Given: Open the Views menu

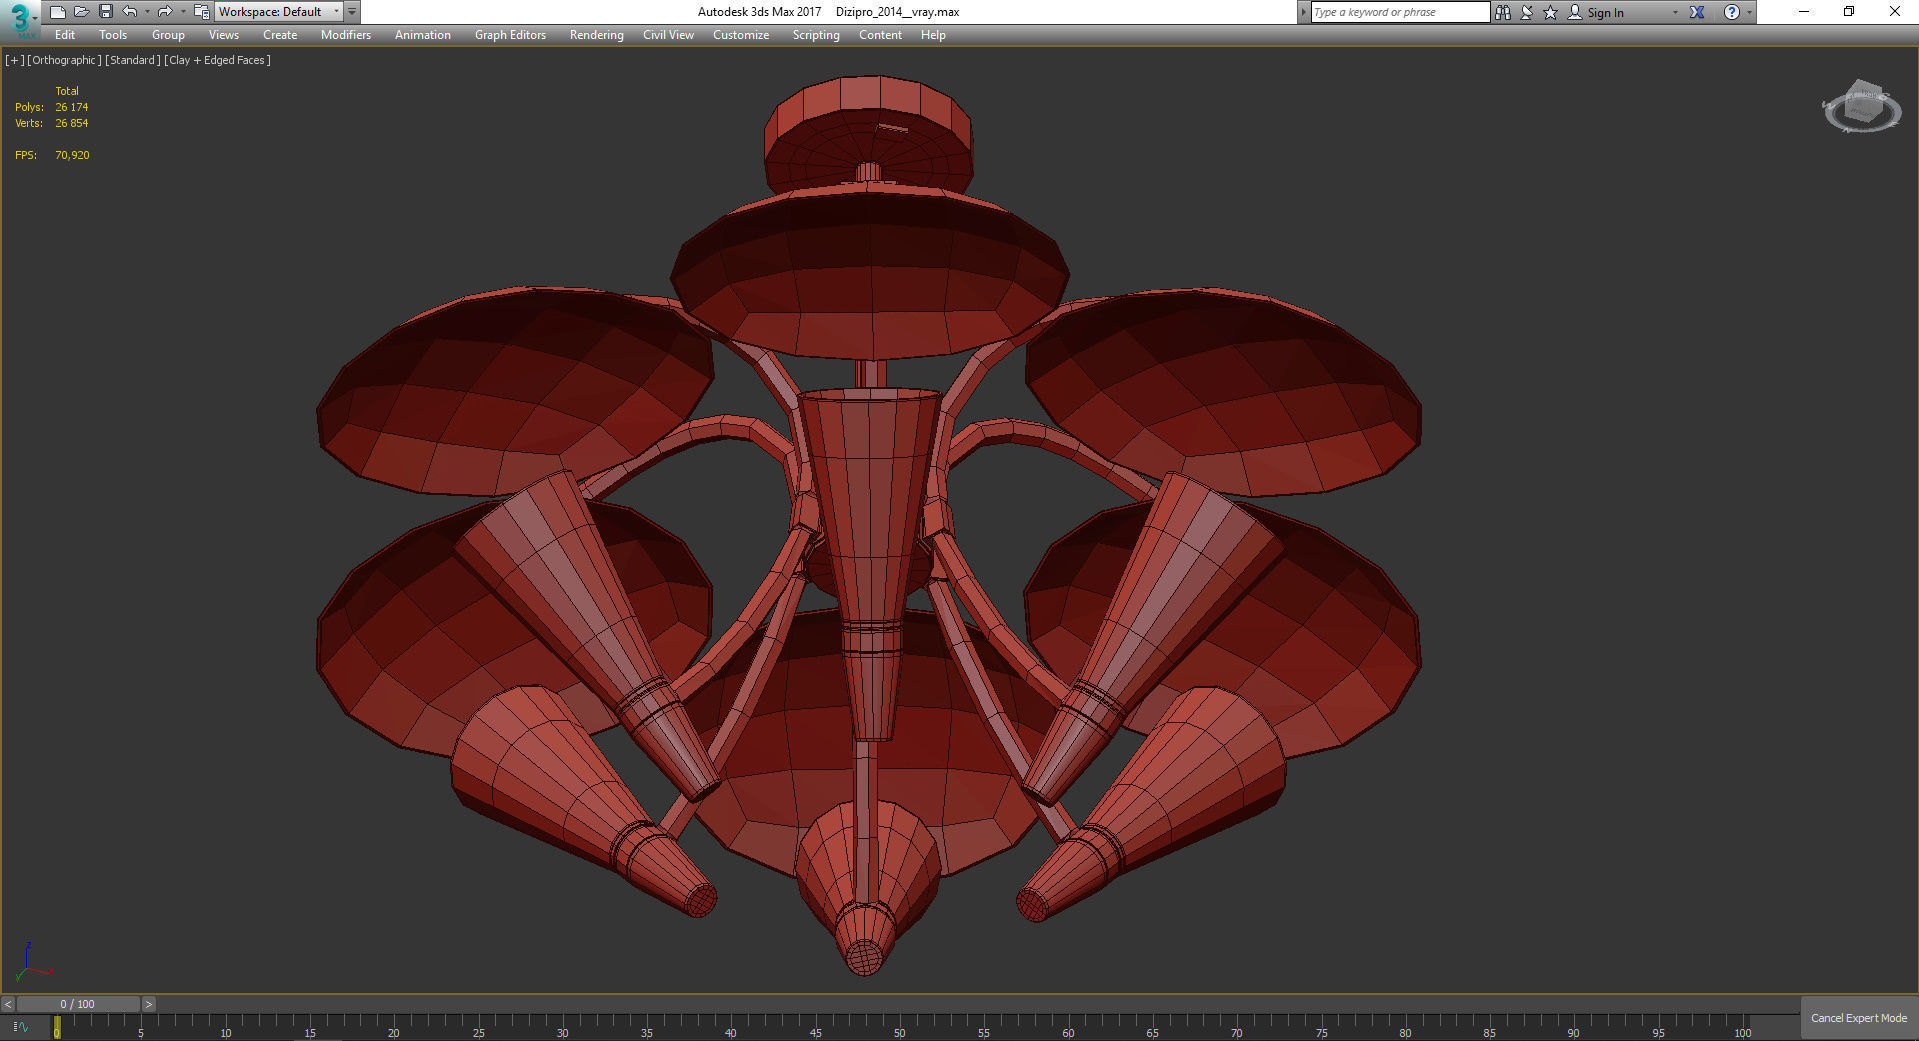Looking at the screenshot, I should 224,35.
